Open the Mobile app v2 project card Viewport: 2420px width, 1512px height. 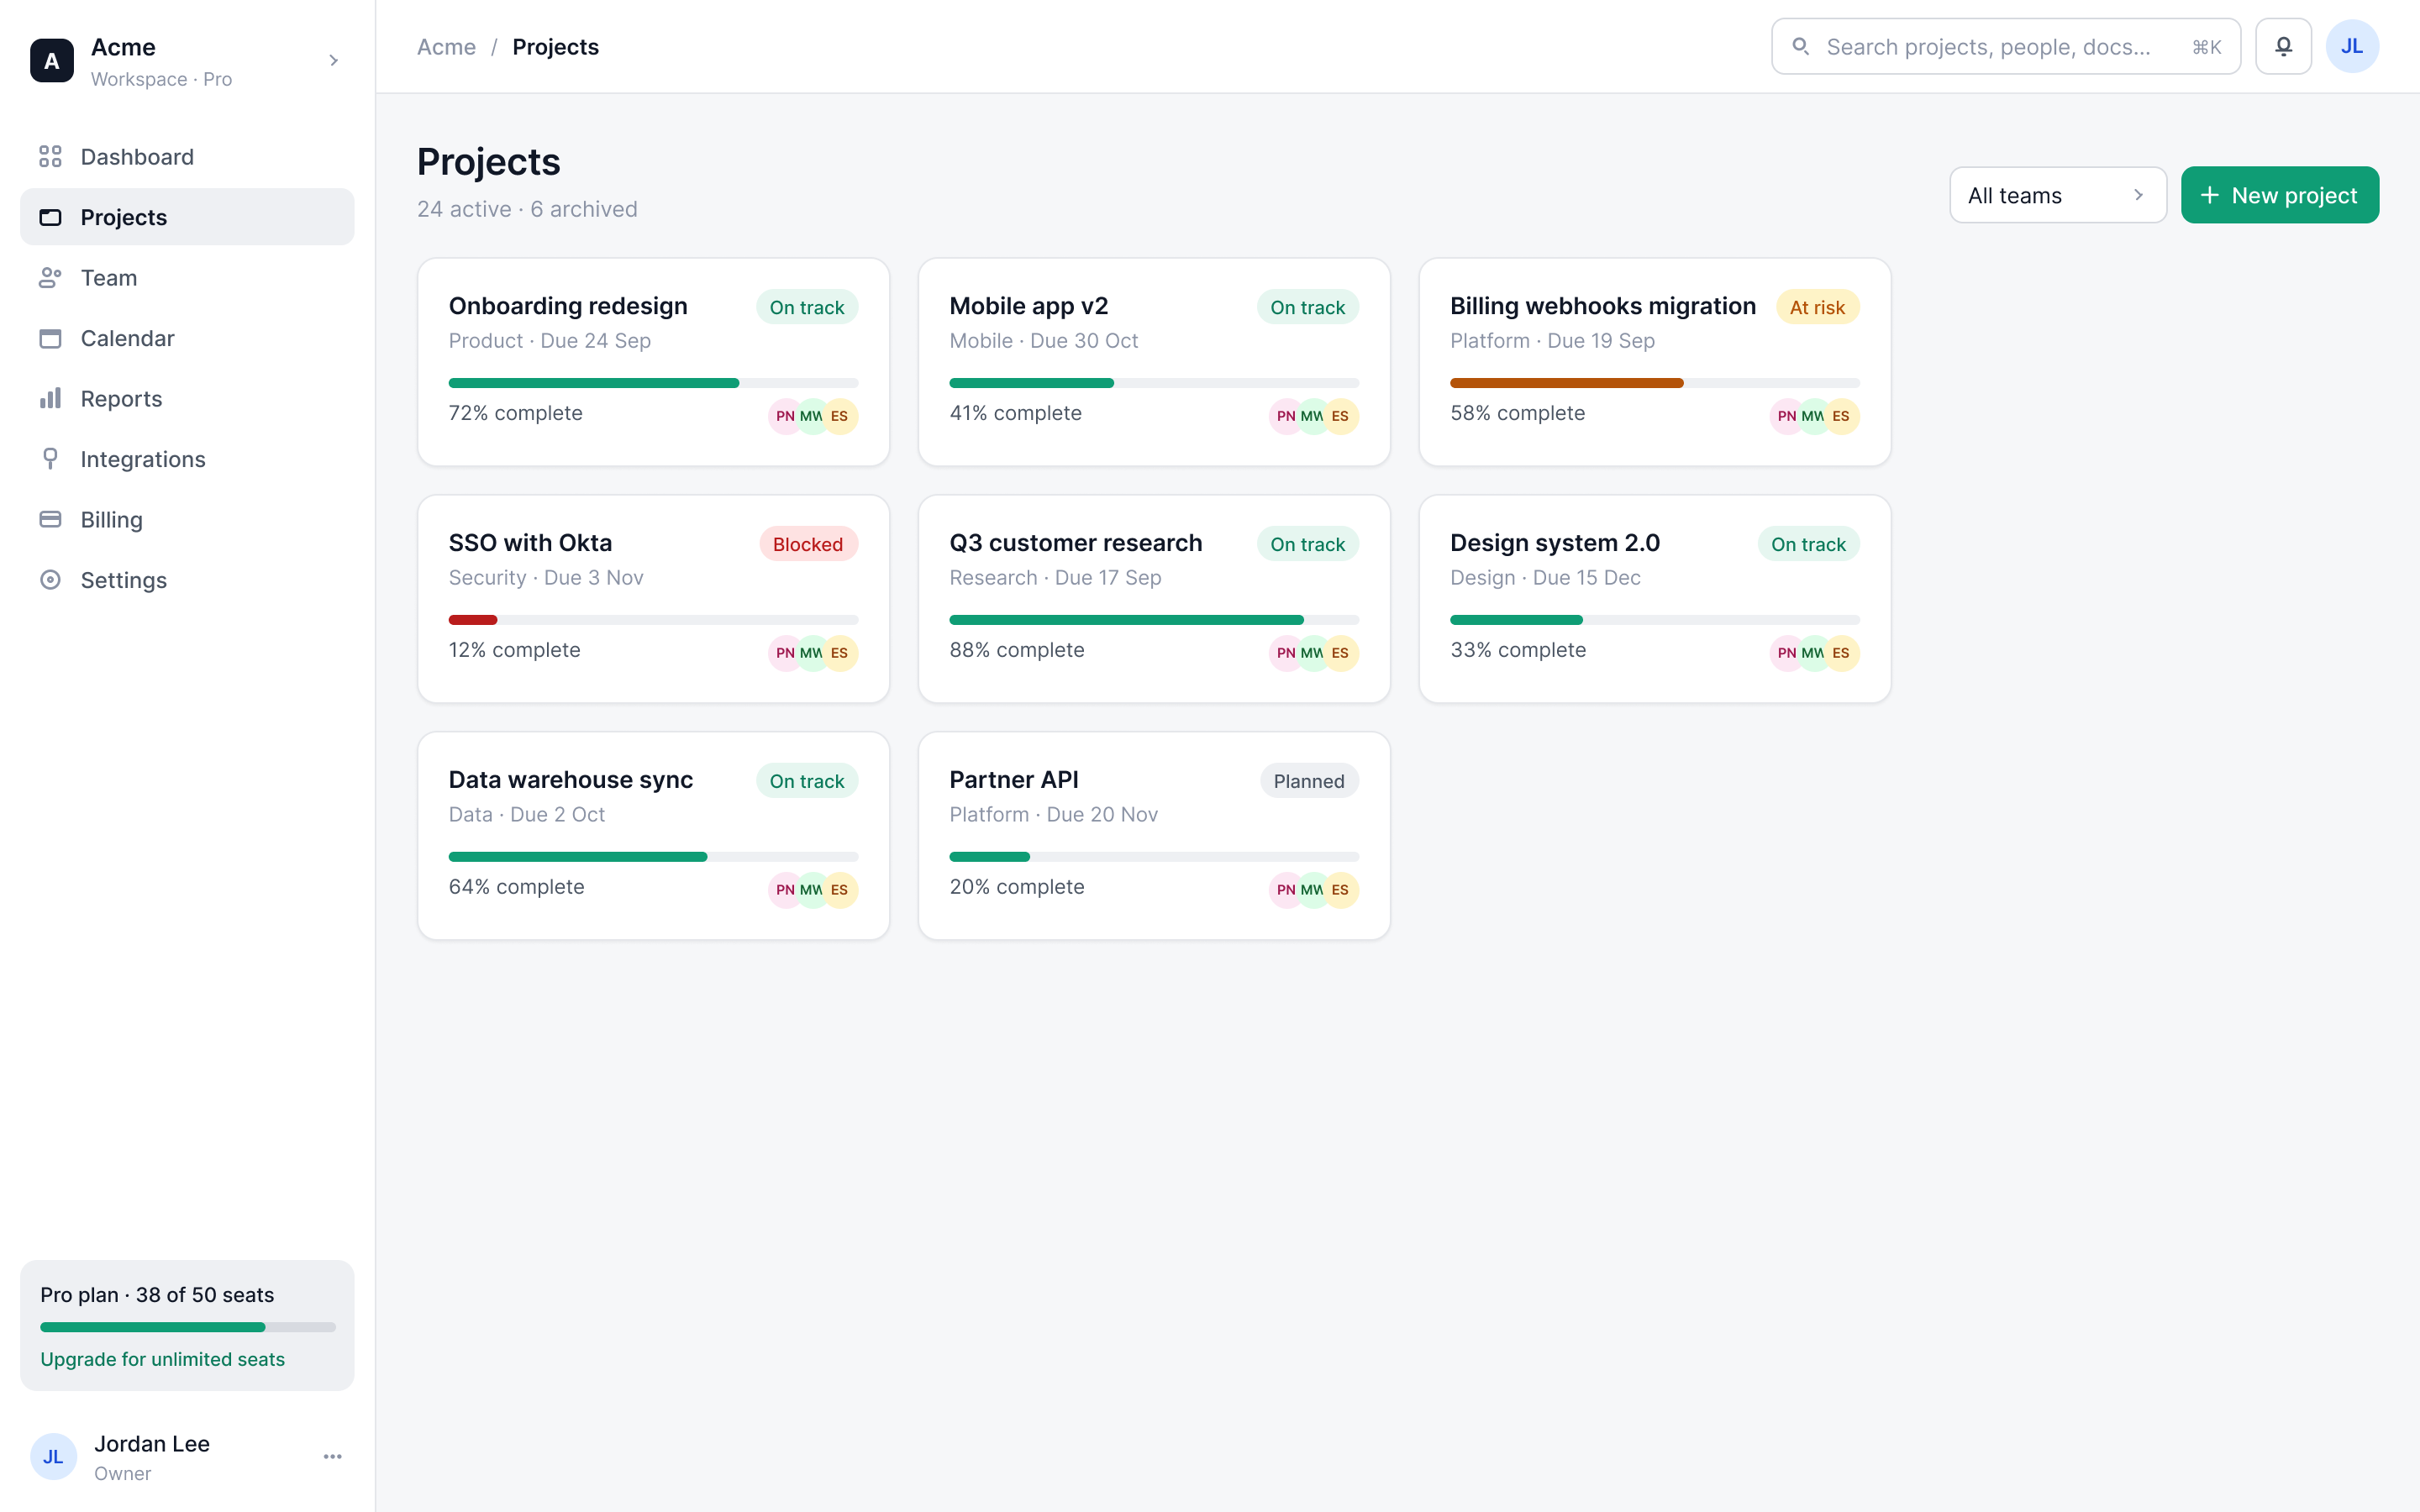coord(1154,362)
